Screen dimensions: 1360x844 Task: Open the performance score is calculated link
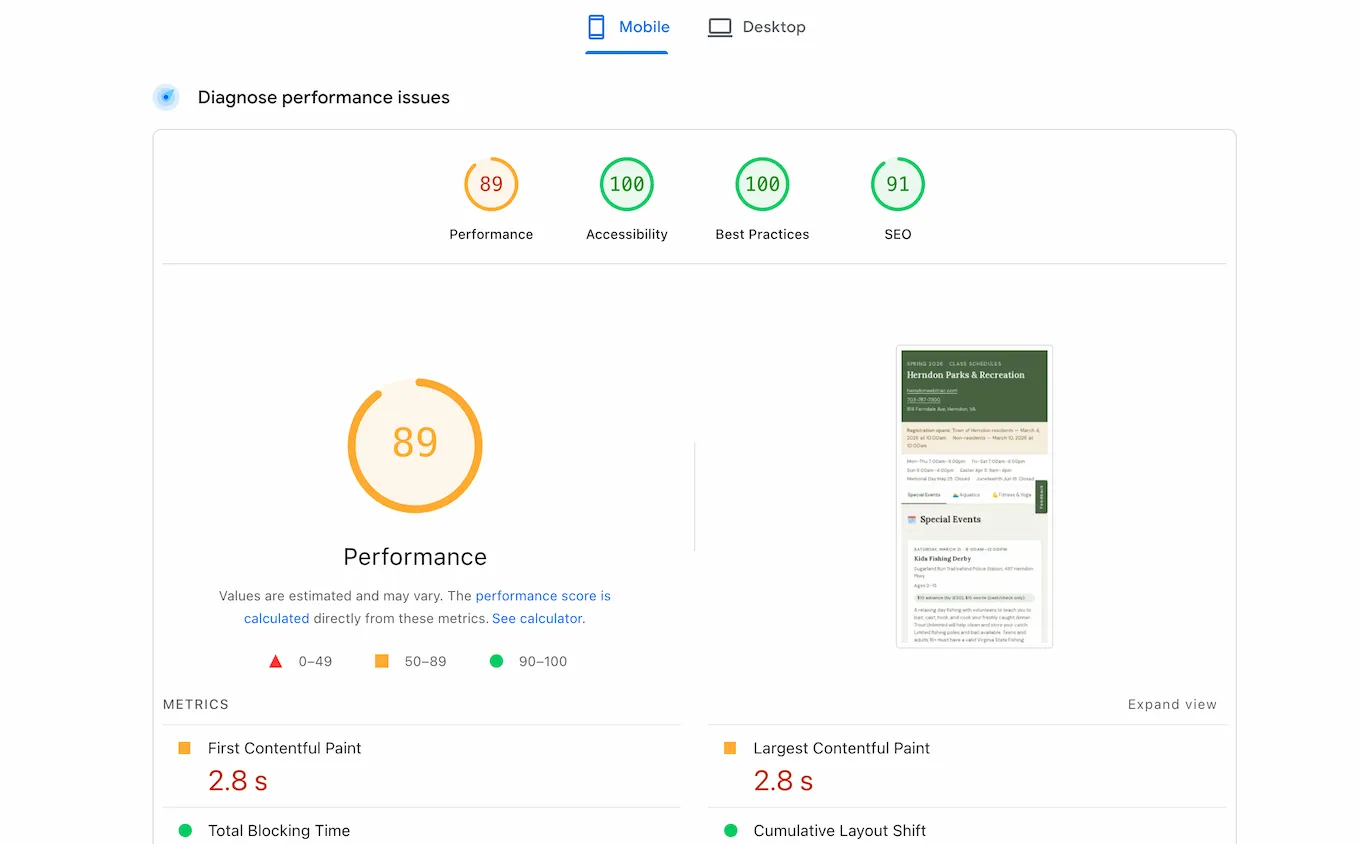tap(543, 595)
